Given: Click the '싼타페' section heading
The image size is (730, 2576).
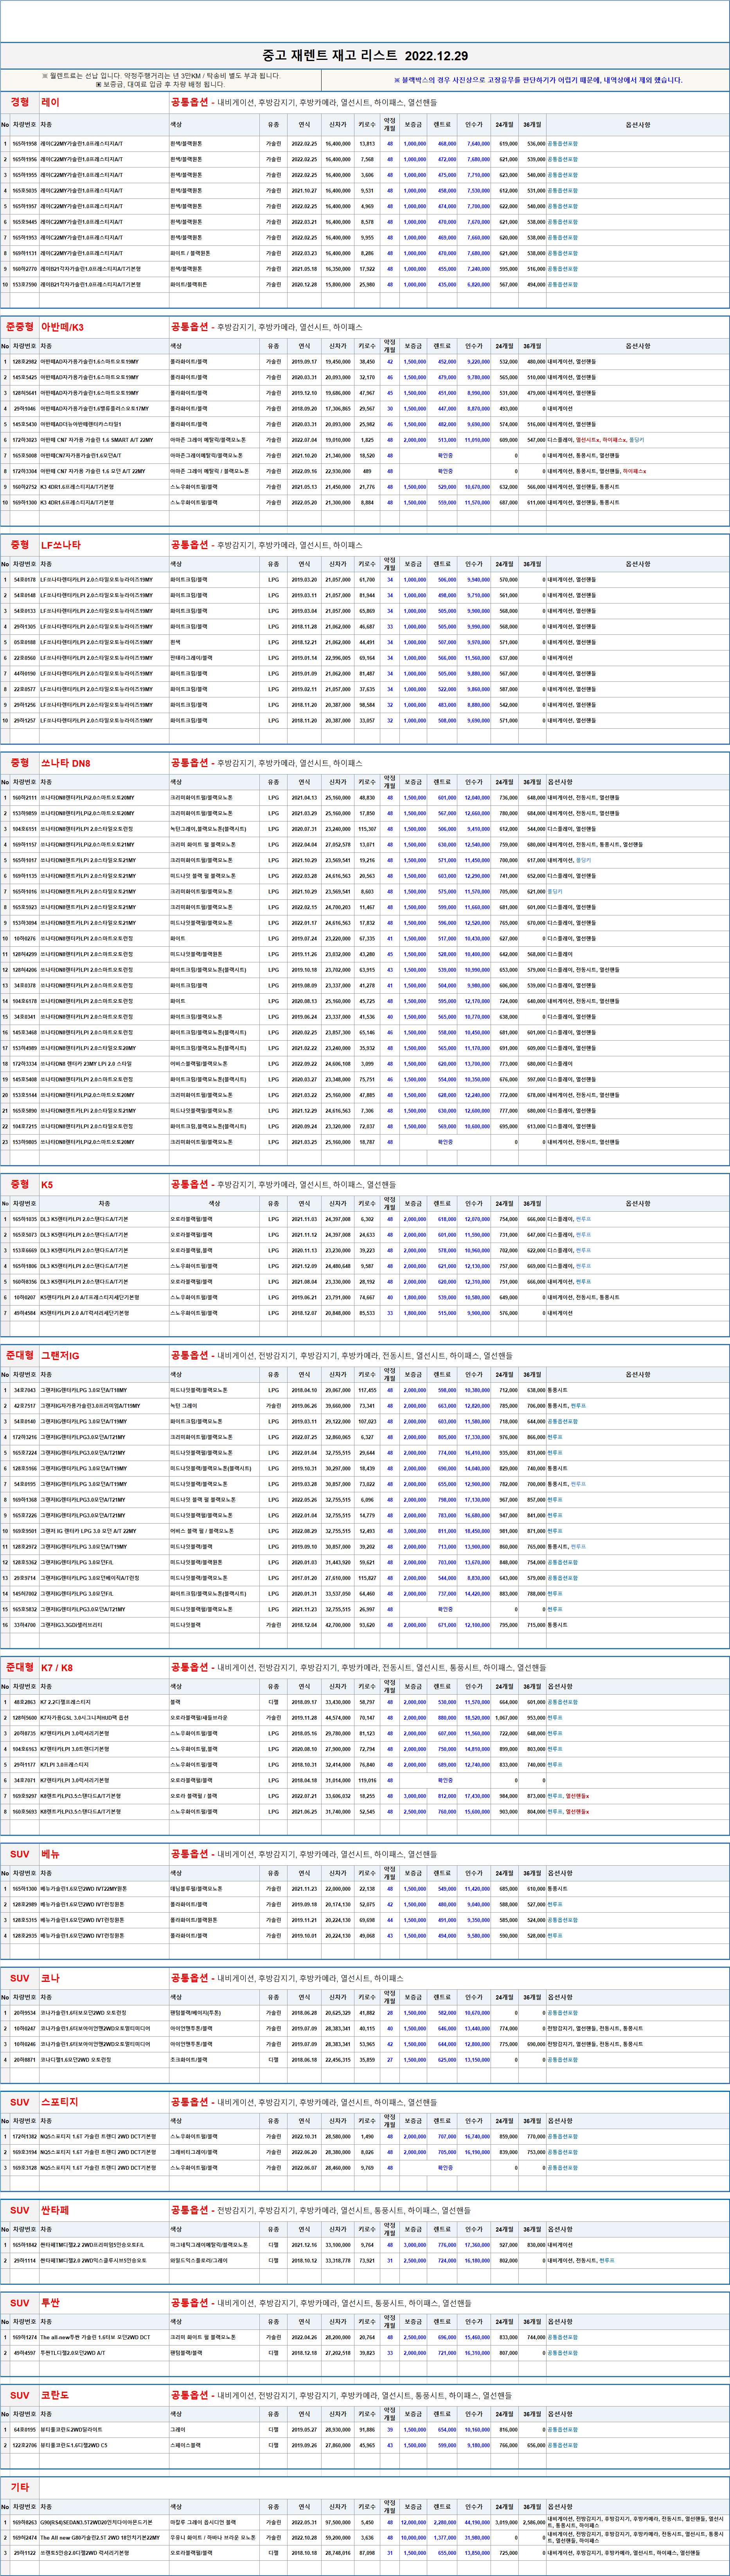Looking at the screenshot, I should (x=55, y=2210).
